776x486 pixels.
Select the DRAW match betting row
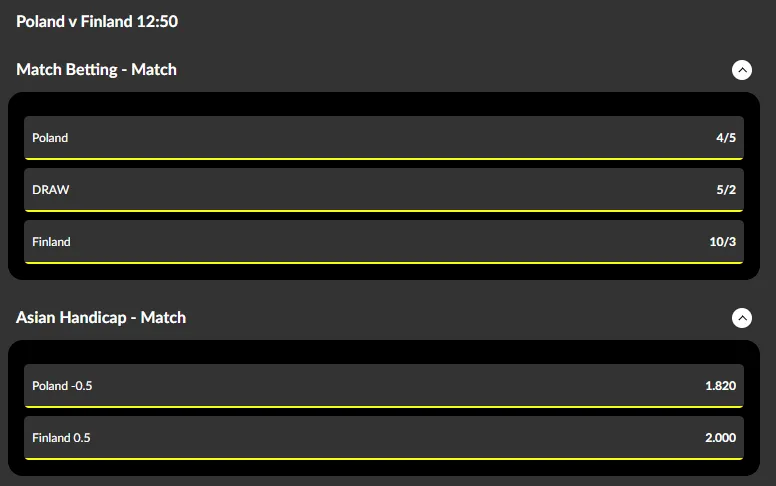pyautogui.click(x=384, y=190)
